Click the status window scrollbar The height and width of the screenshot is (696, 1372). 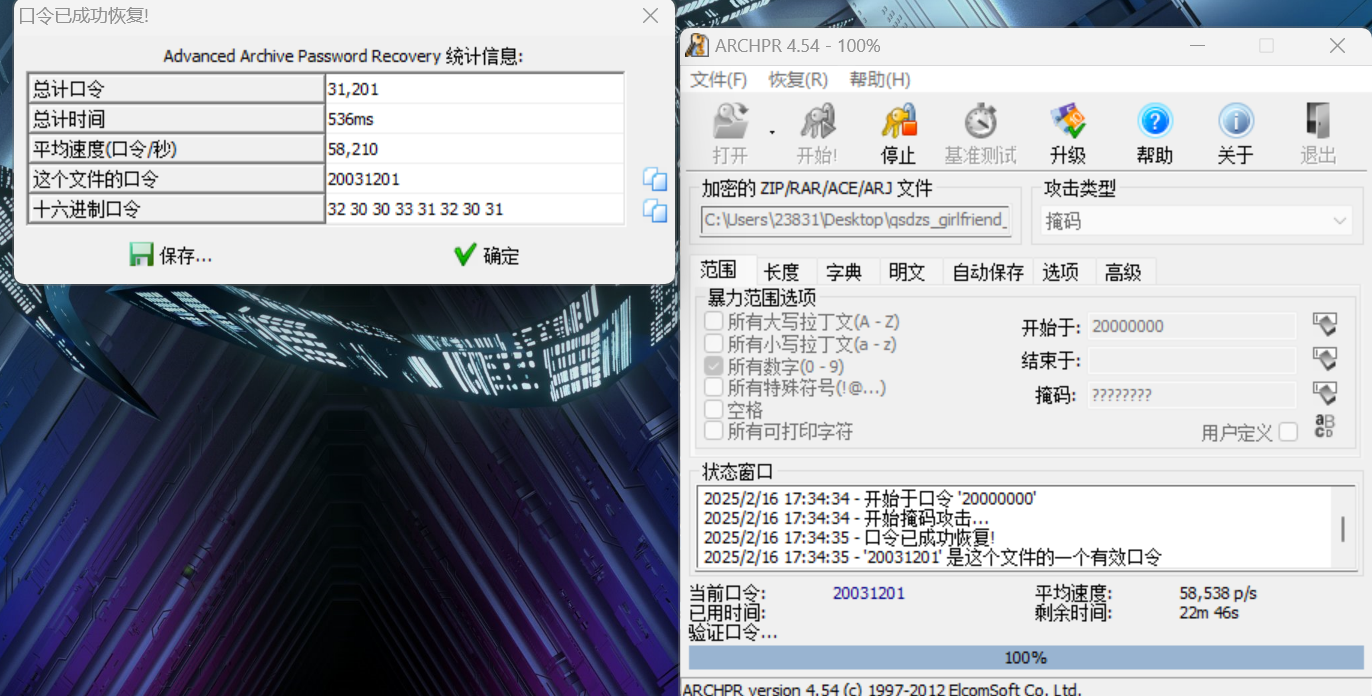click(x=1342, y=528)
